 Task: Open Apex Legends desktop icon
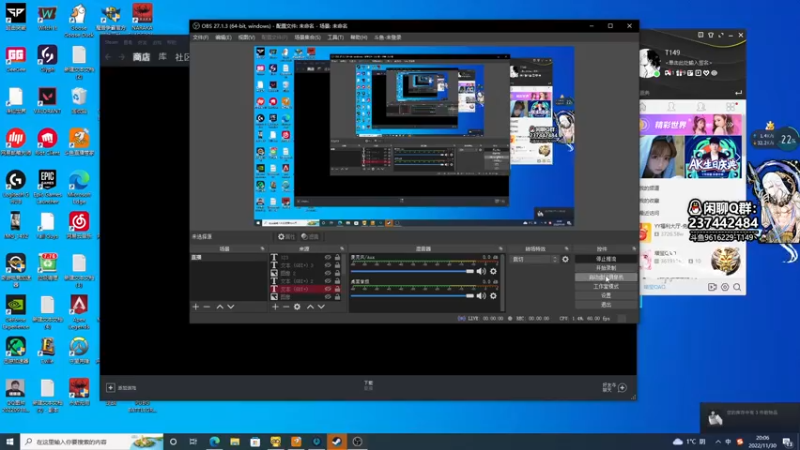(79, 312)
